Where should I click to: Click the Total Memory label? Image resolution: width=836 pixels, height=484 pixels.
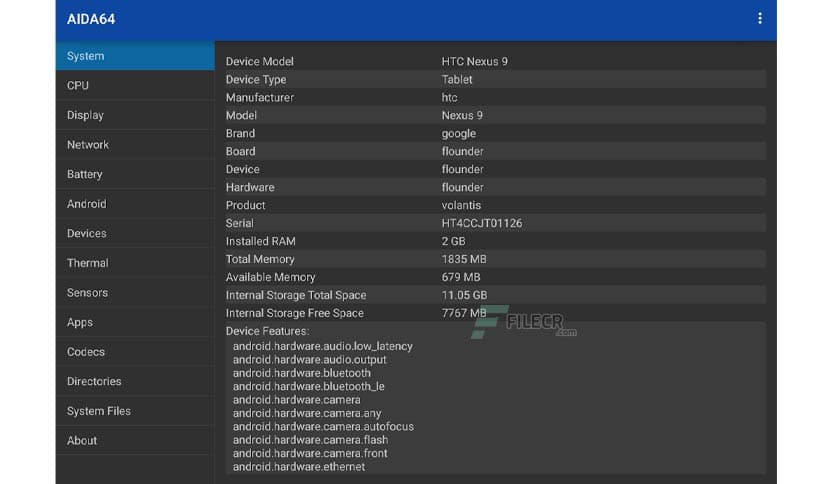click(x=260, y=259)
